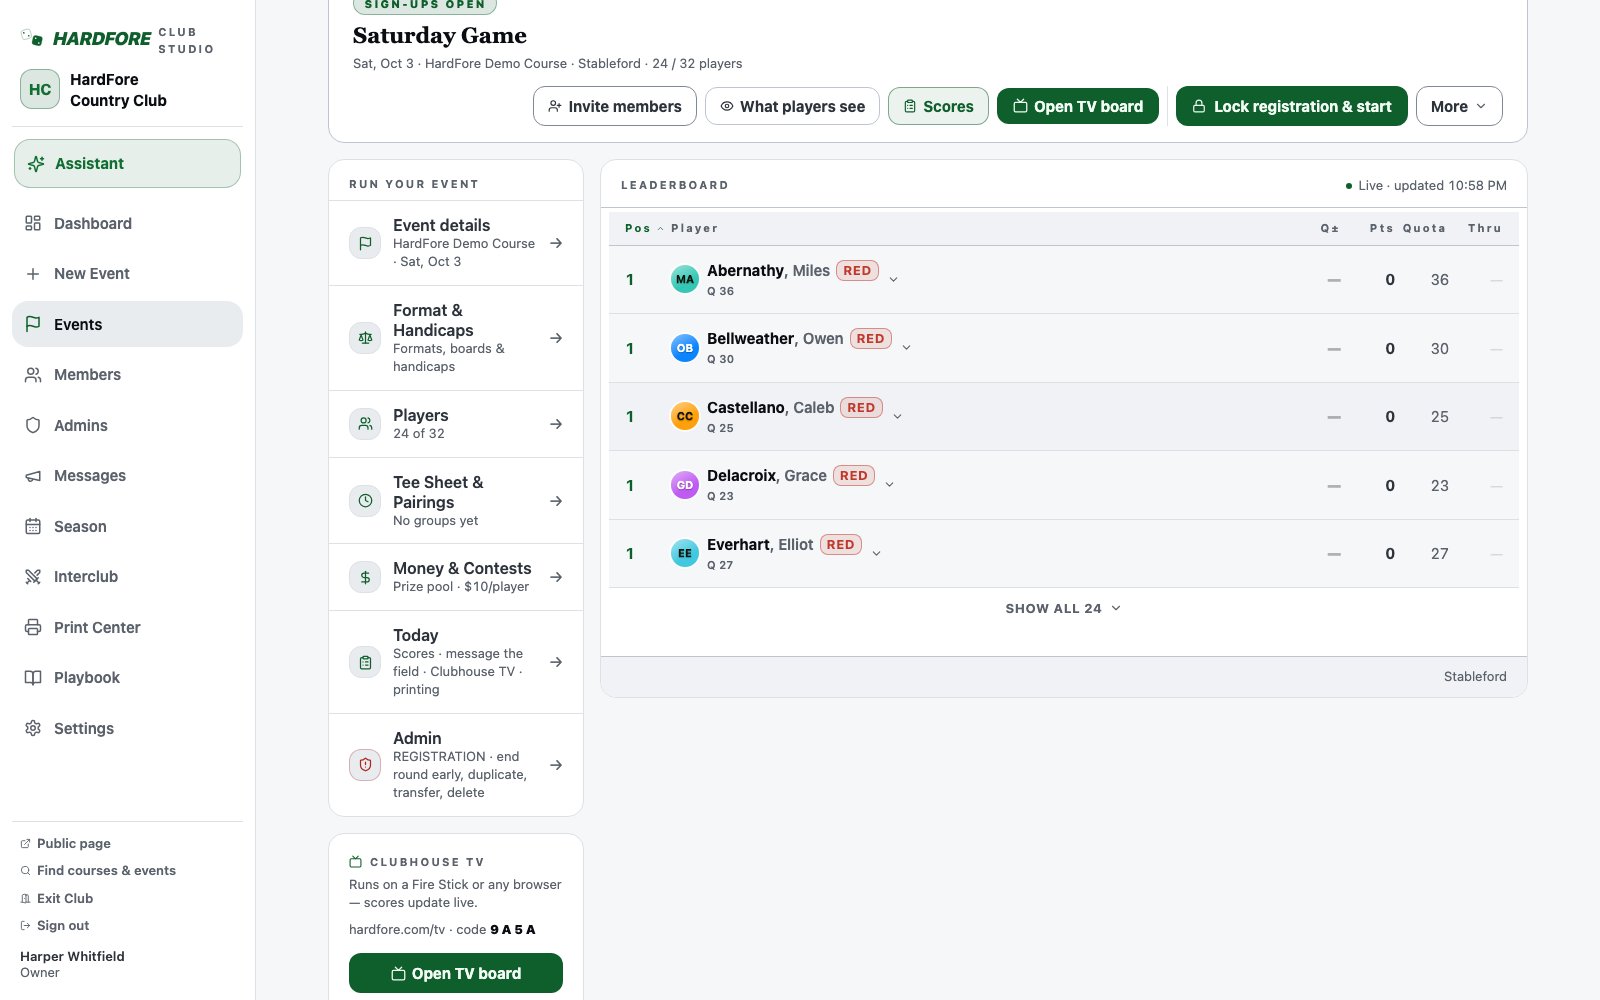Click the Admin red shield icon

pyautogui.click(x=365, y=765)
